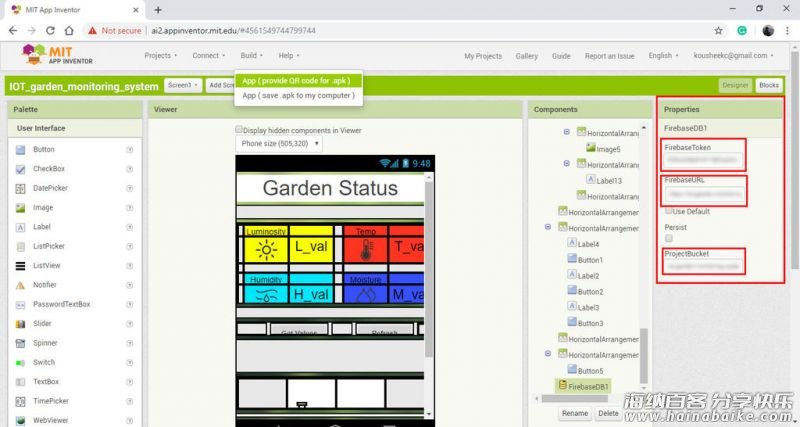
Task: Click the MIT App Inventor logo
Action: click(57, 55)
